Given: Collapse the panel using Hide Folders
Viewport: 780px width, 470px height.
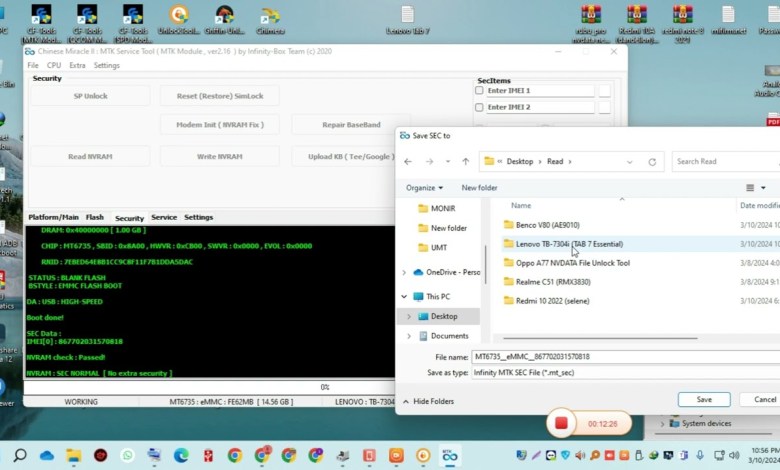Looking at the screenshot, I should pyautogui.click(x=427, y=401).
